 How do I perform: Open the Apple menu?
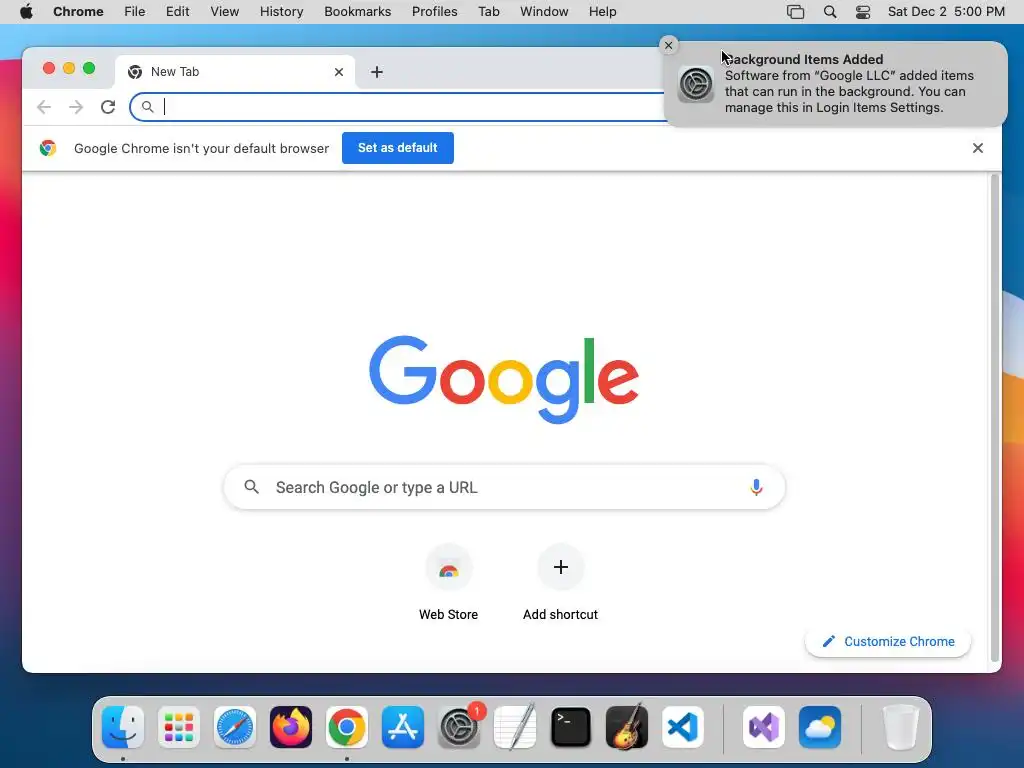[26, 12]
